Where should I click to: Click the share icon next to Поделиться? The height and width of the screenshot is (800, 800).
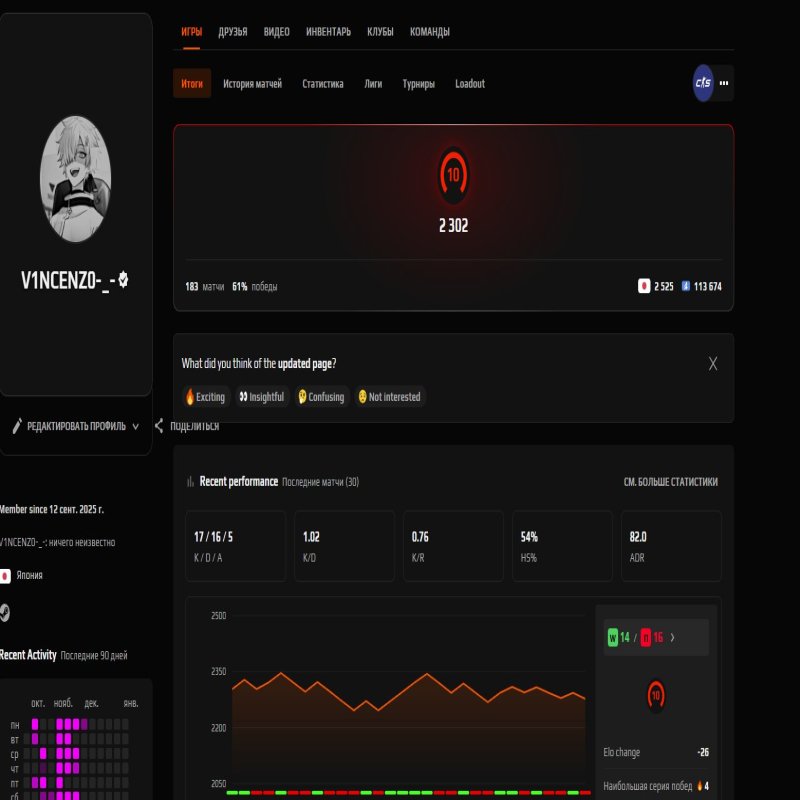click(158, 424)
